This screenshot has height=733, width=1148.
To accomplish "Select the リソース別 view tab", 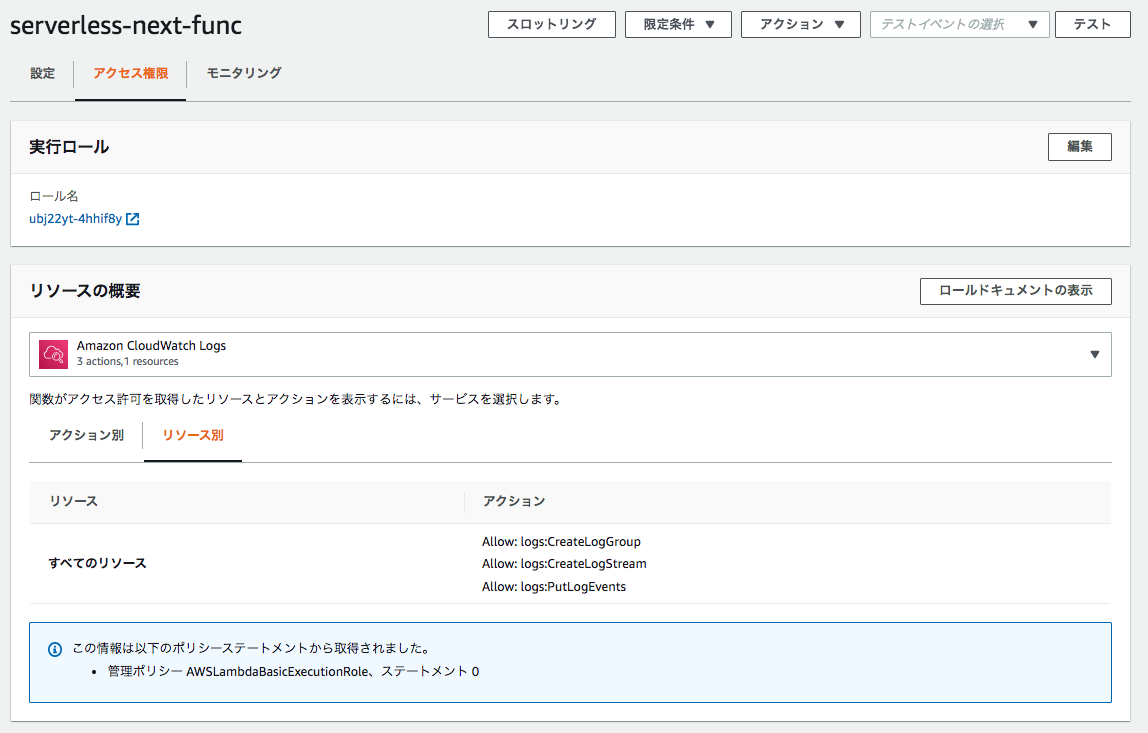I will (x=192, y=435).
